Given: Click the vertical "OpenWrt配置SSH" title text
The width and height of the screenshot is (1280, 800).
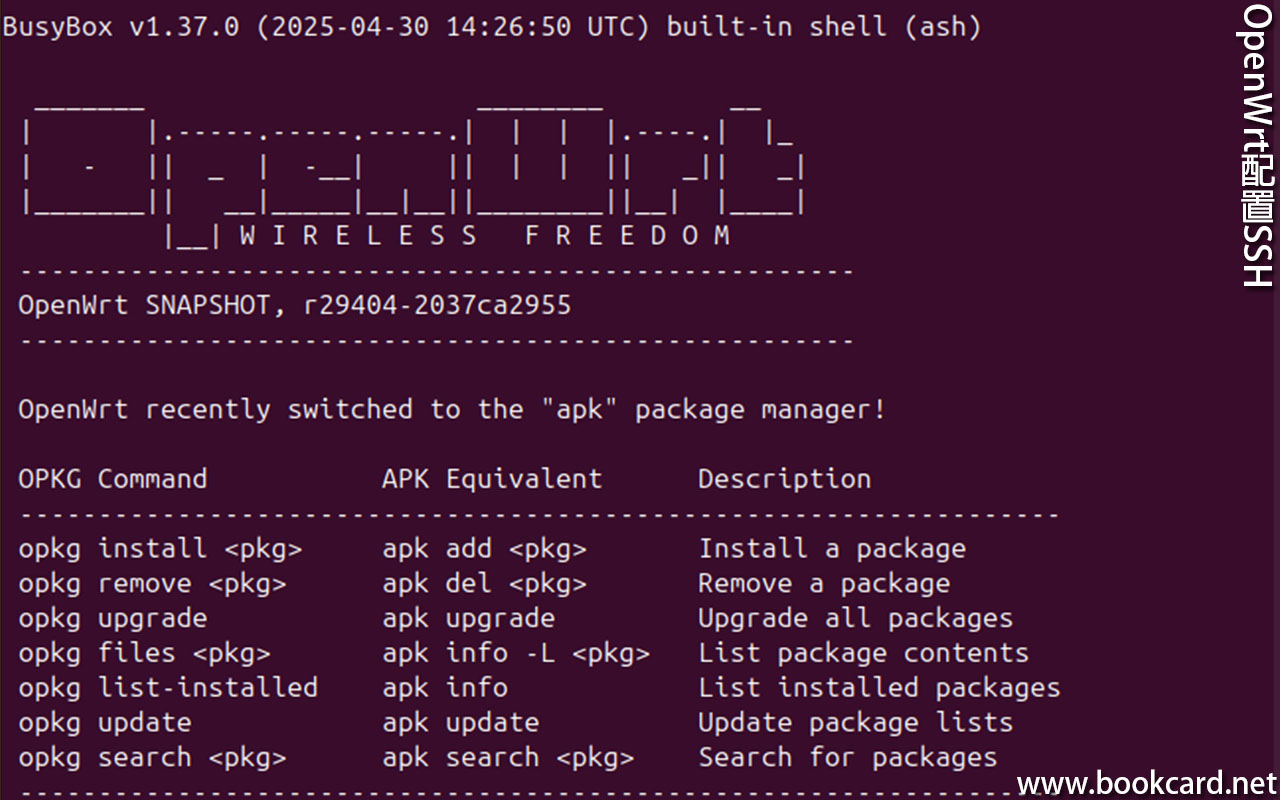Looking at the screenshot, I should pos(1256,146).
